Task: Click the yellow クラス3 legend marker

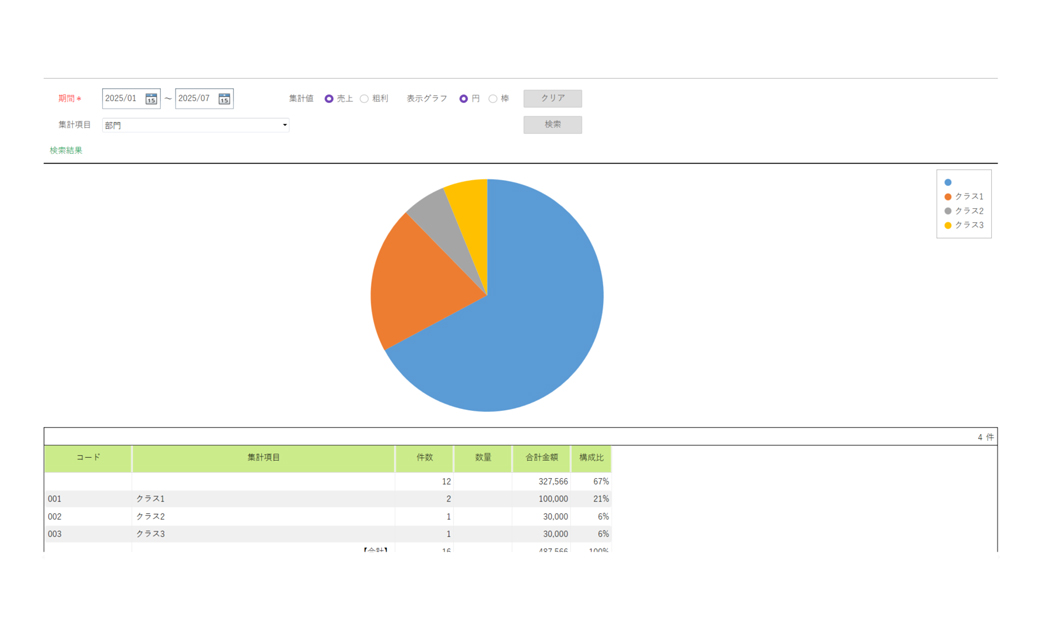Action: click(948, 225)
